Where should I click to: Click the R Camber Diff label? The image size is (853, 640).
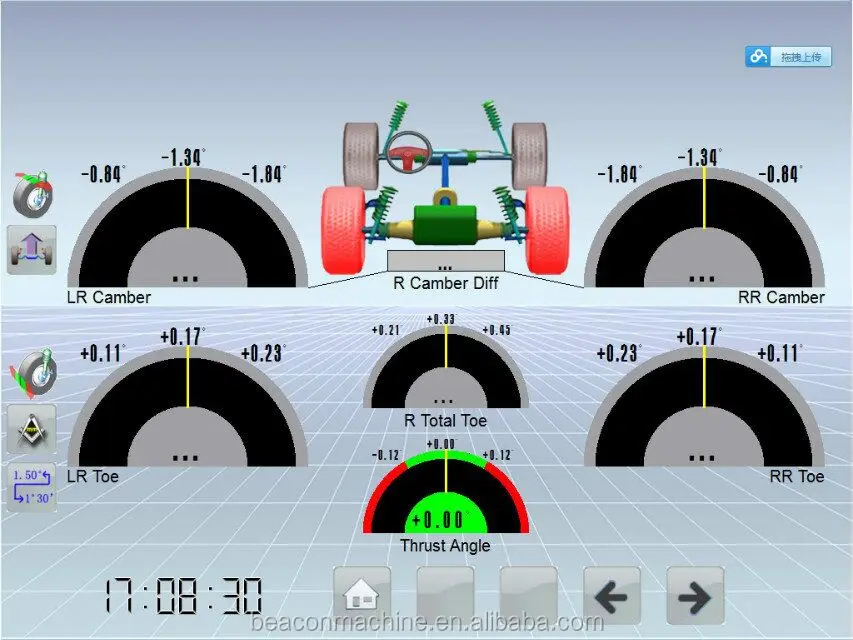pyautogui.click(x=446, y=283)
